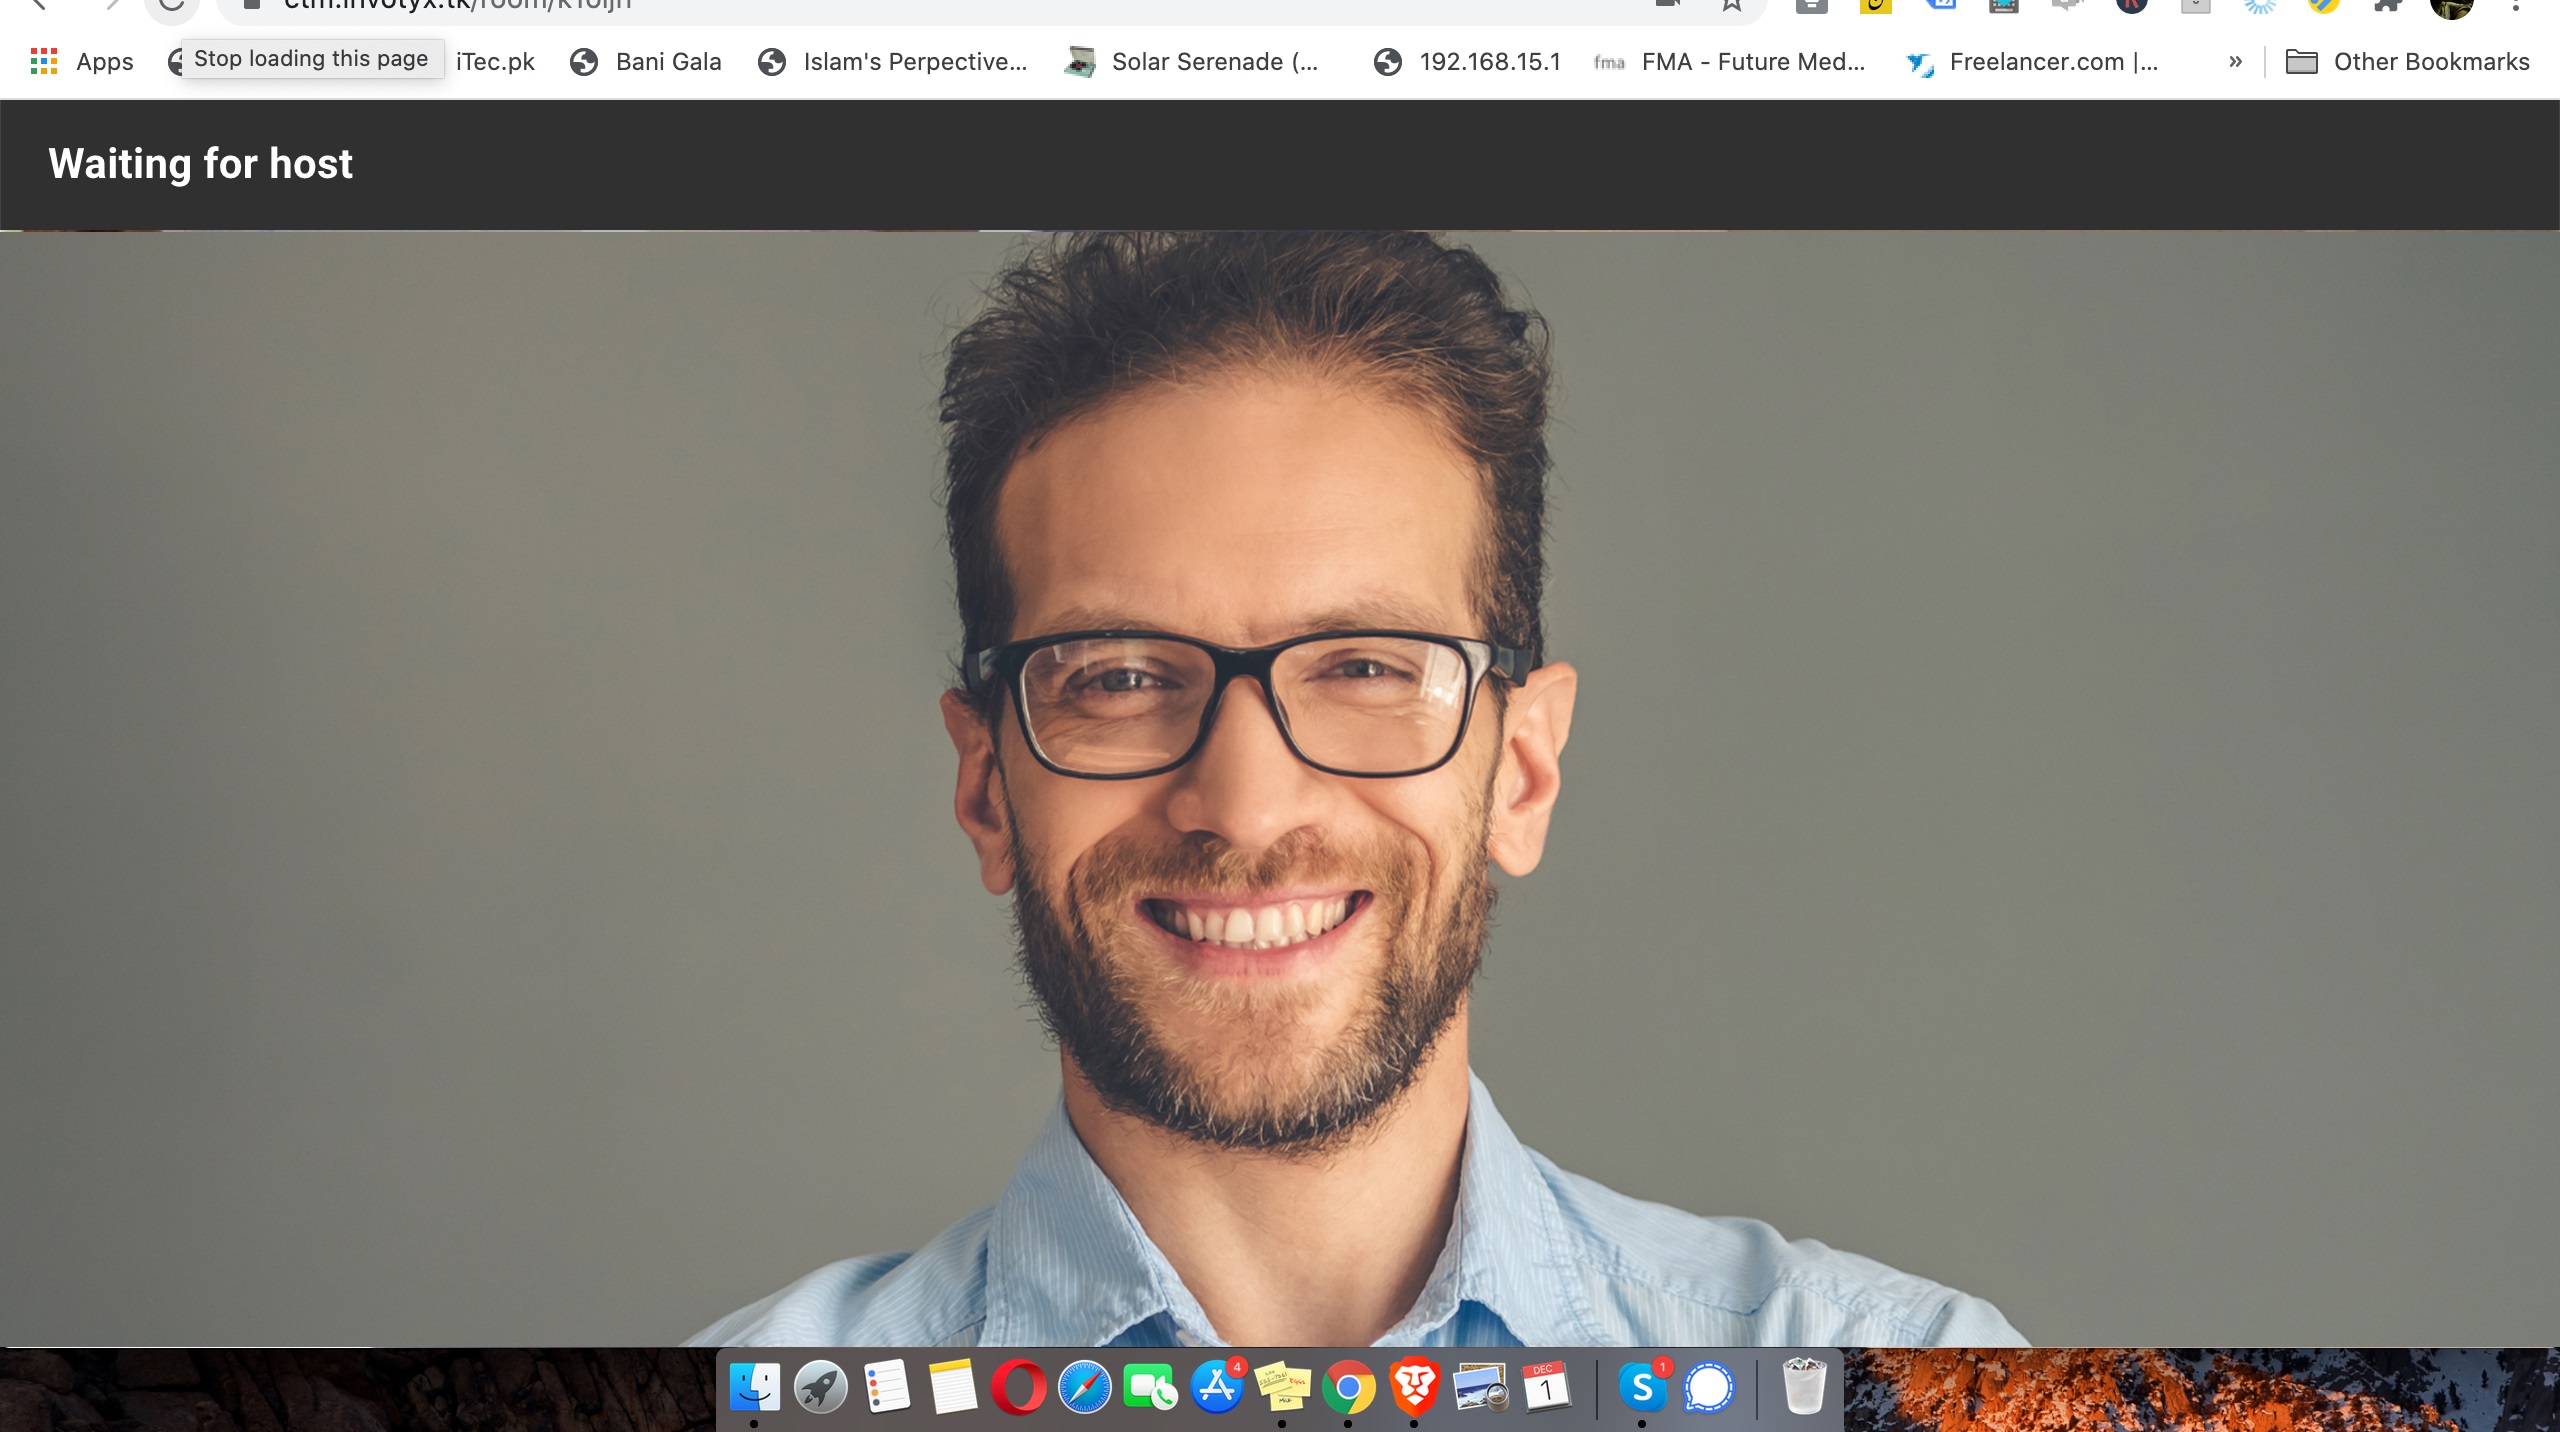Open Skype from the dock
Image resolution: width=2560 pixels, height=1432 pixels.
click(1642, 1387)
